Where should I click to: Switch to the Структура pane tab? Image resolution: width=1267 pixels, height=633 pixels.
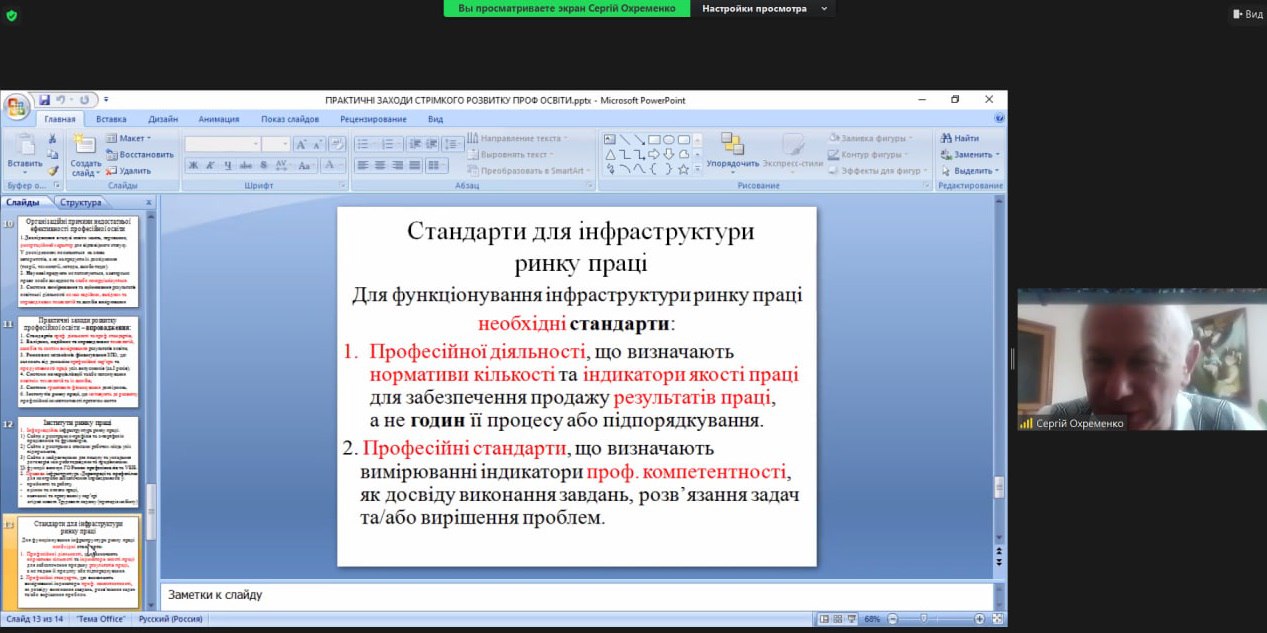(80, 203)
